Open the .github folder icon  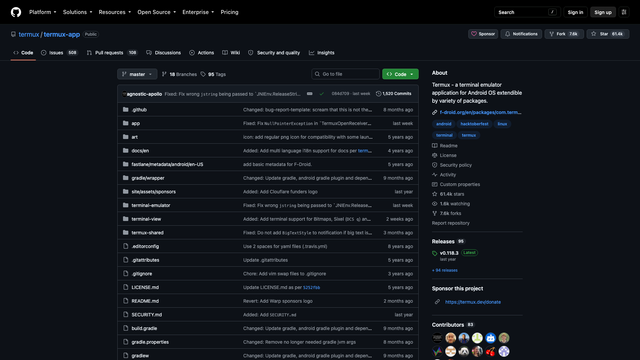(126, 109)
